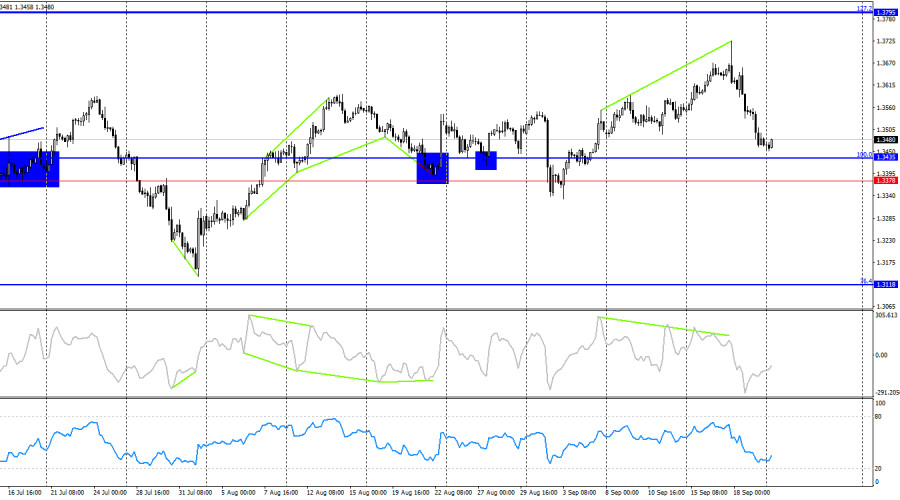Click the small blue rectangle near 27 Aug
Screen dimensions: 900x500
click(486, 160)
